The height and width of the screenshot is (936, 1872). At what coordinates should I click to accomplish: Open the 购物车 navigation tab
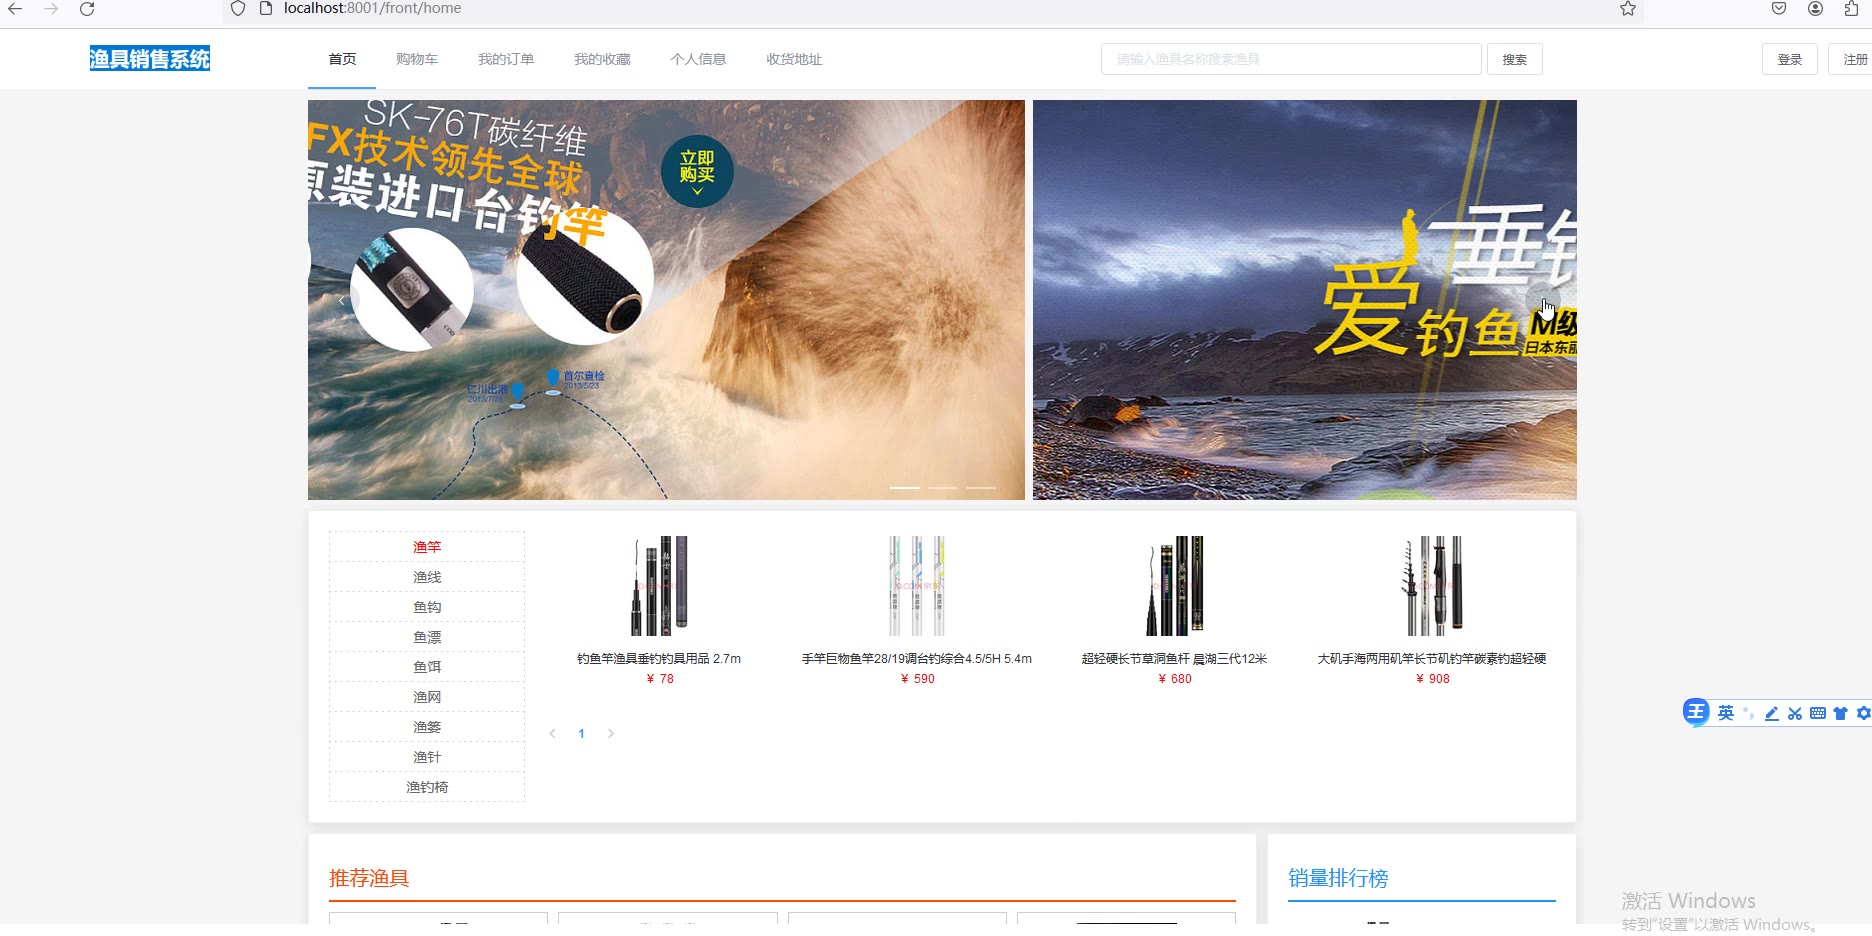pyautogui.click(x=417, y=59)
